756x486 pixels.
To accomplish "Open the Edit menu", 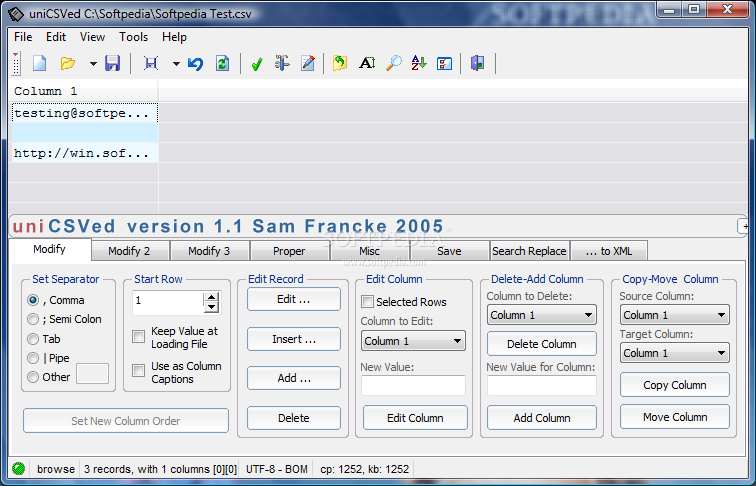I will 56,37.
